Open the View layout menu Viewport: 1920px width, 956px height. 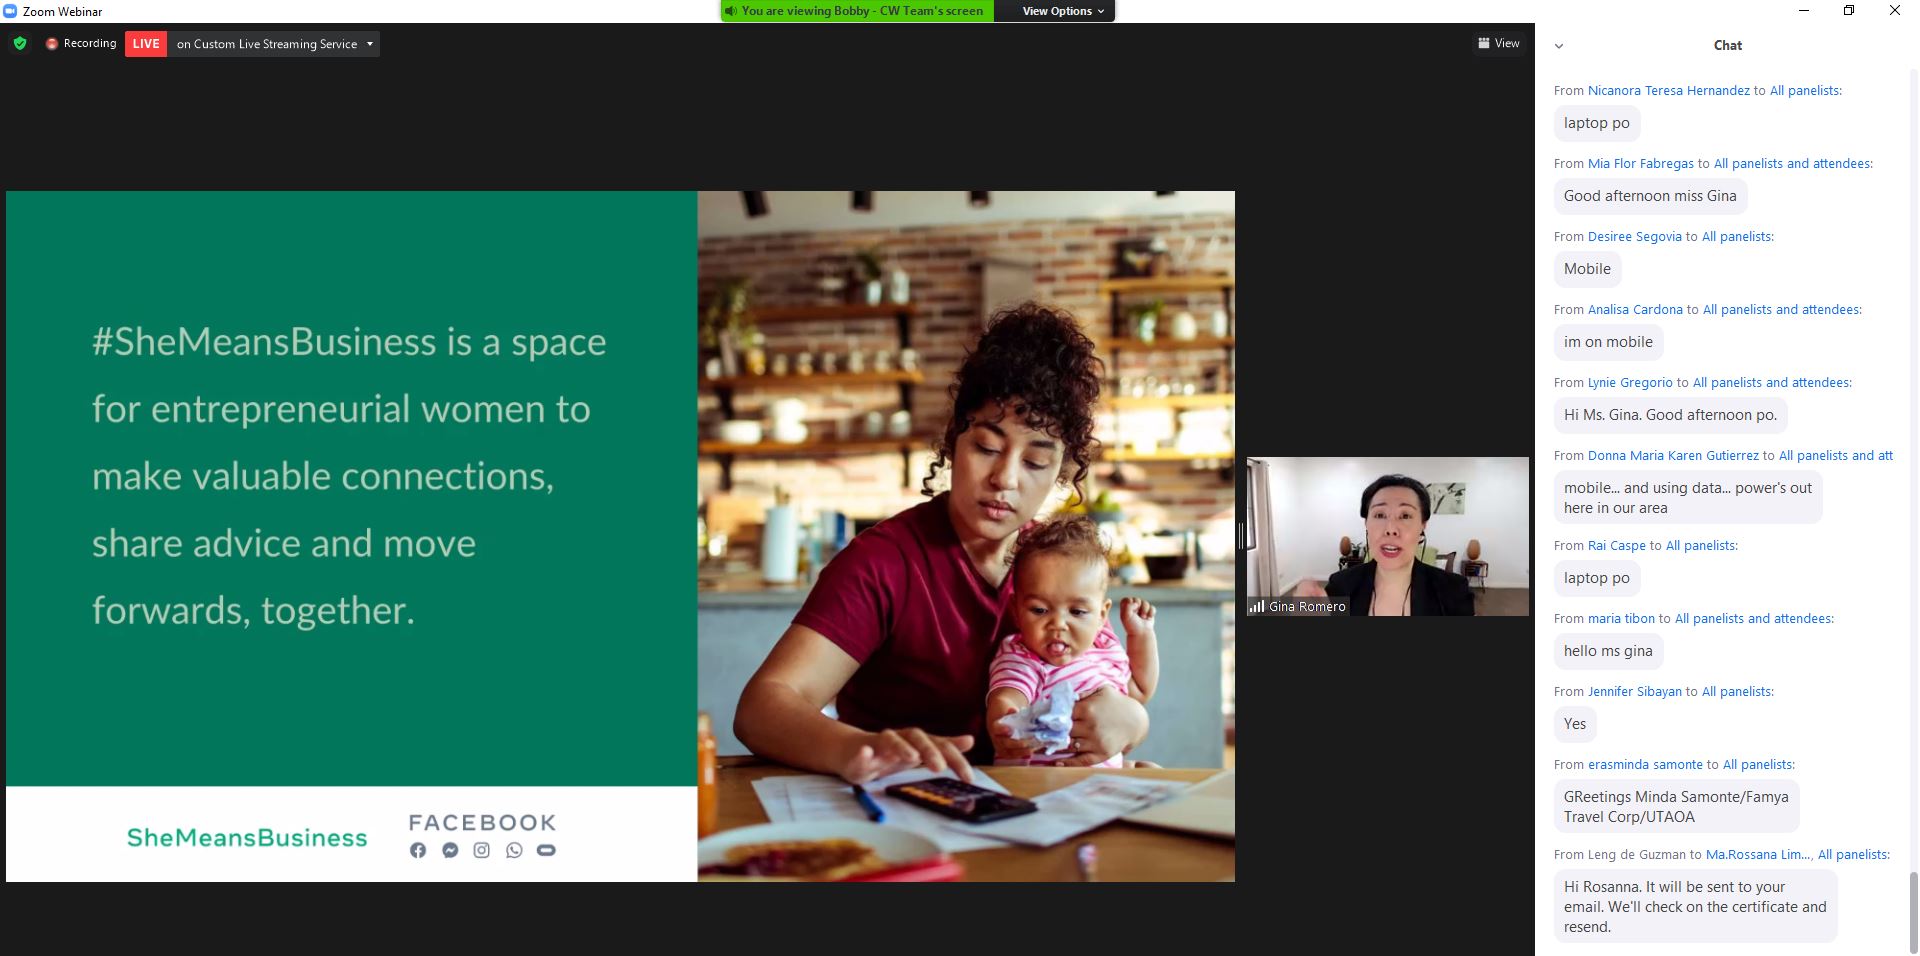(1498, 43)
